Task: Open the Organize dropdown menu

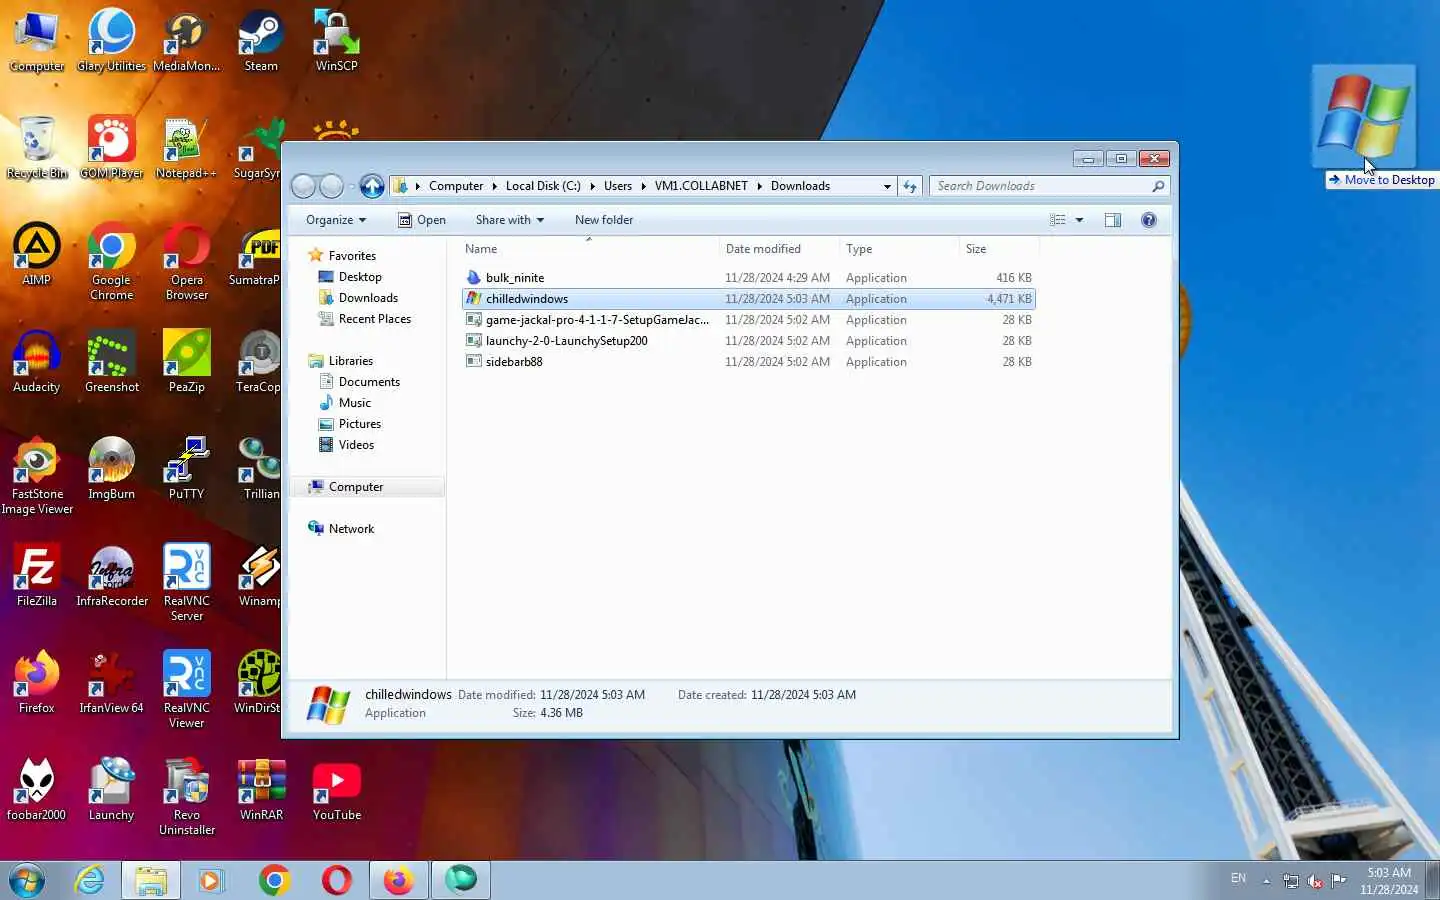Action: (336, 220)
